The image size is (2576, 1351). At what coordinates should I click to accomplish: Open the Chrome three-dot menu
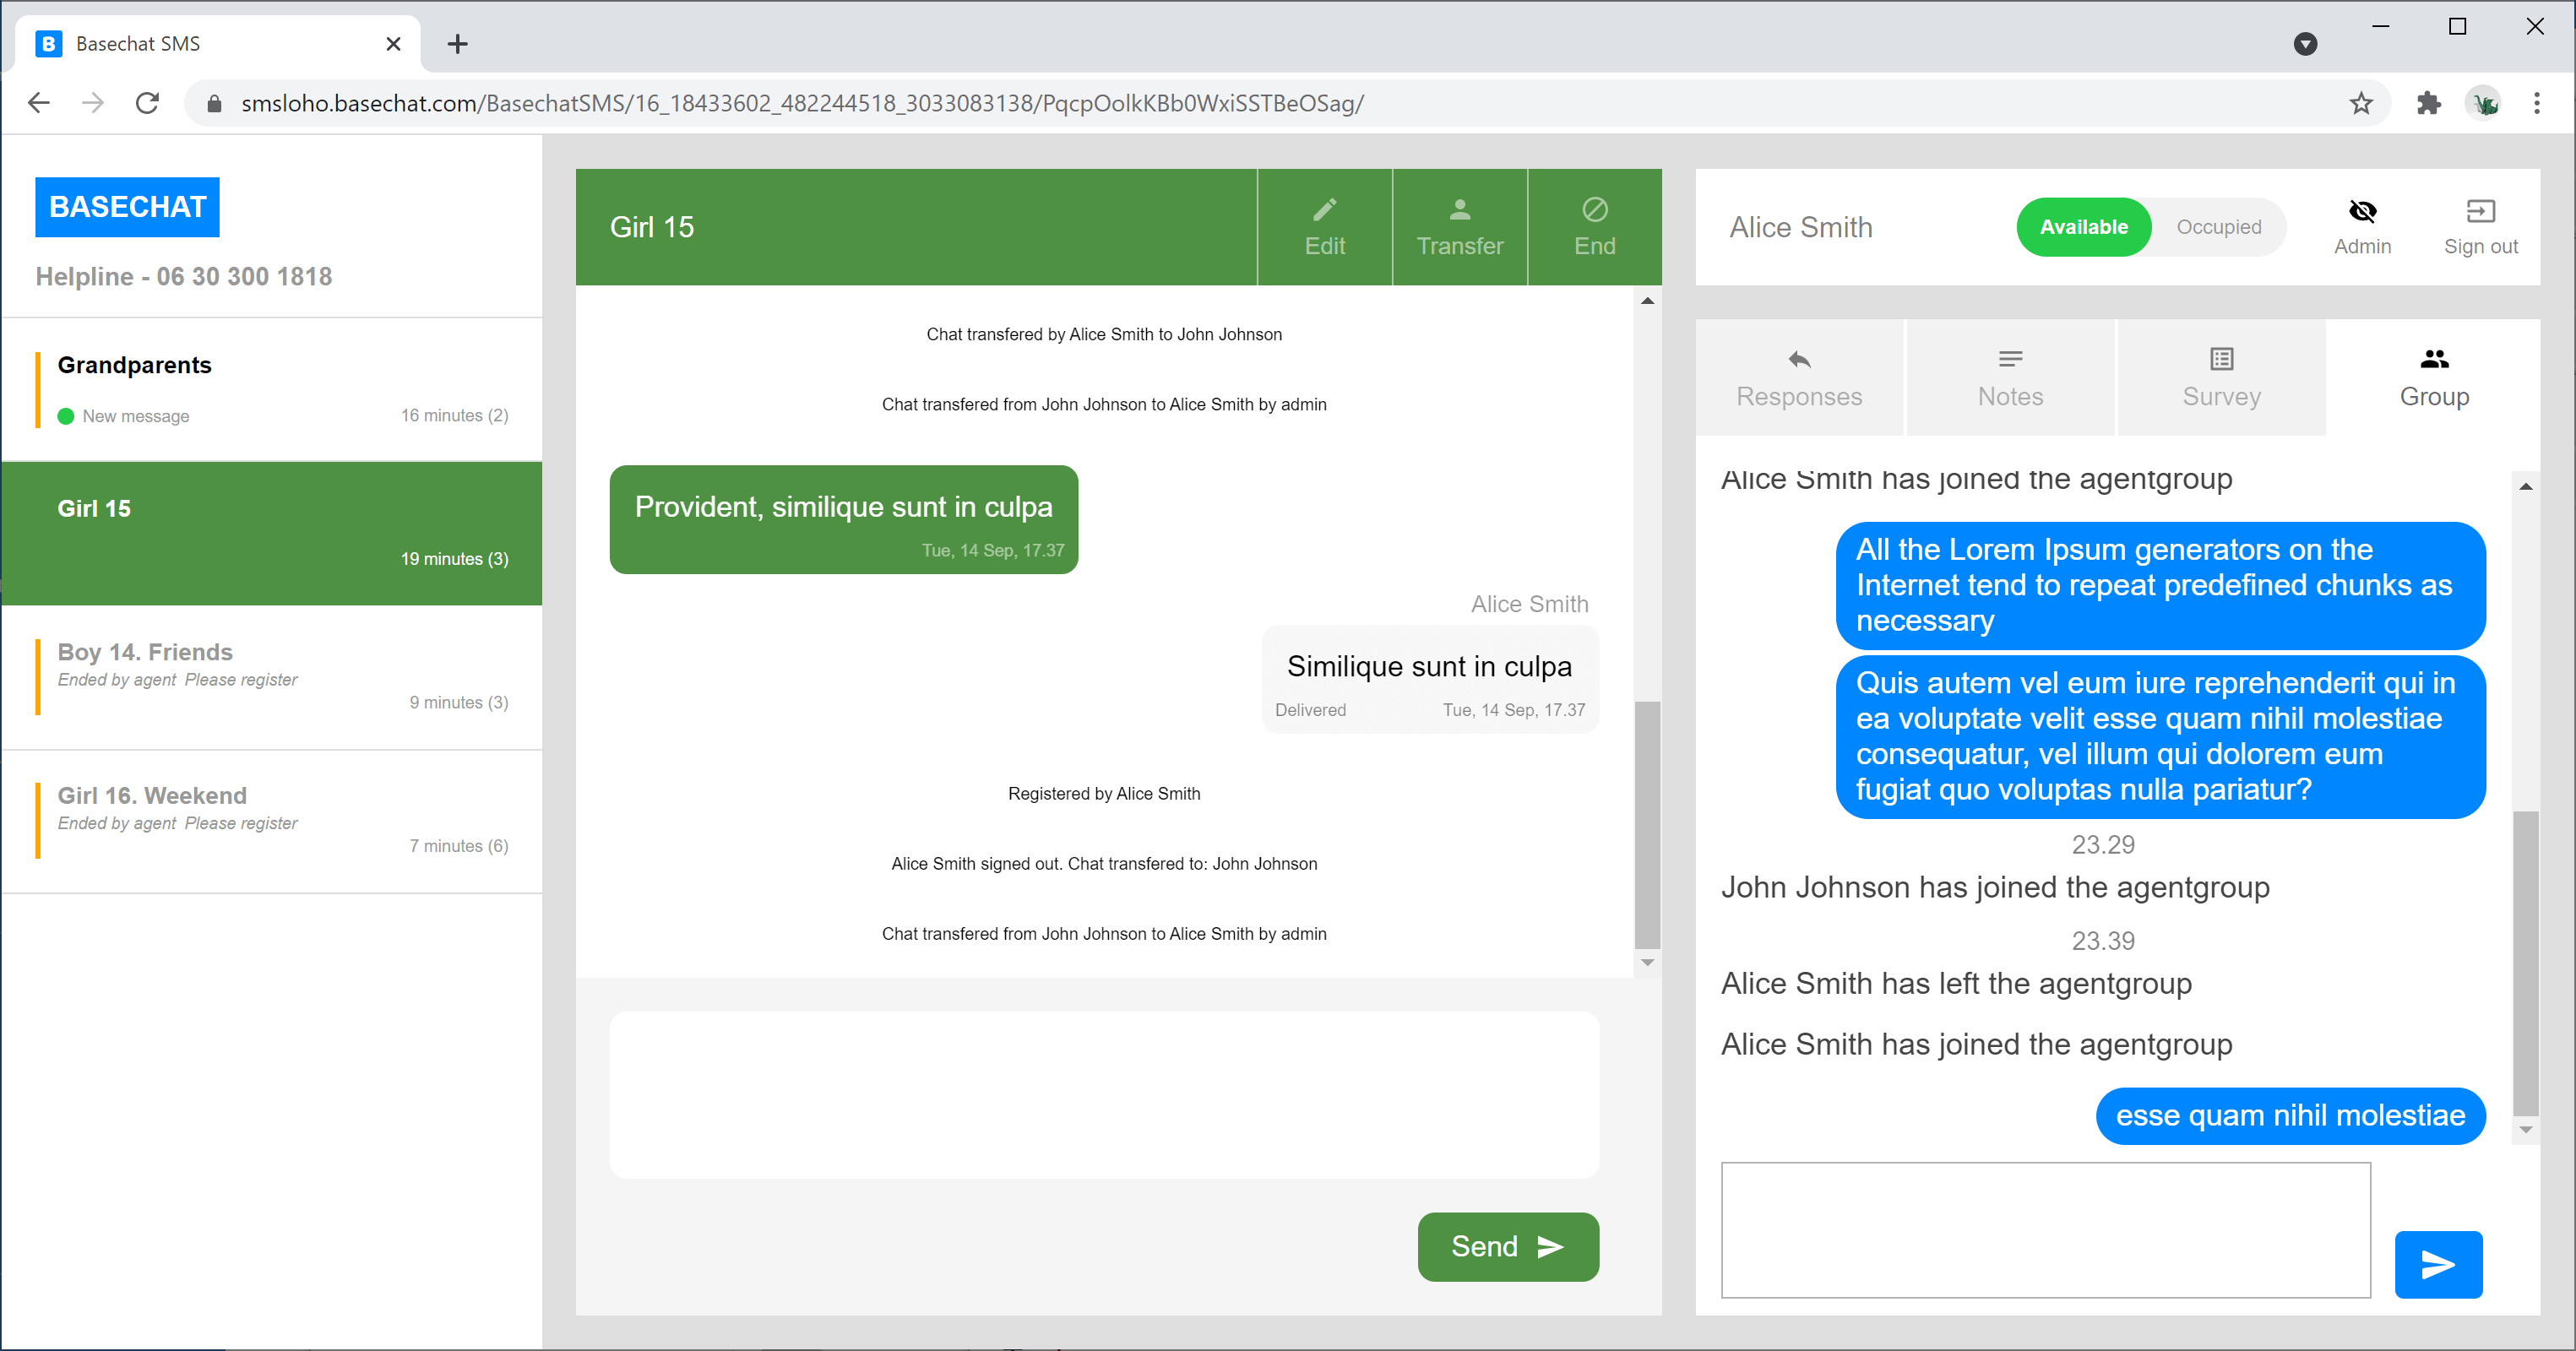(2536, 103)
